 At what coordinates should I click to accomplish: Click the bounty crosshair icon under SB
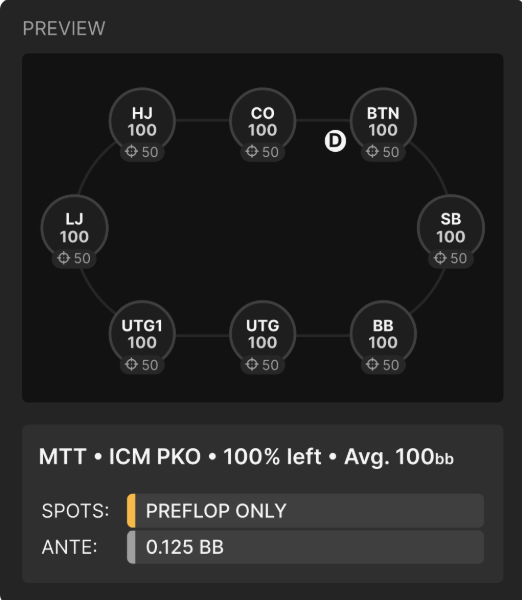click(440, 258)
